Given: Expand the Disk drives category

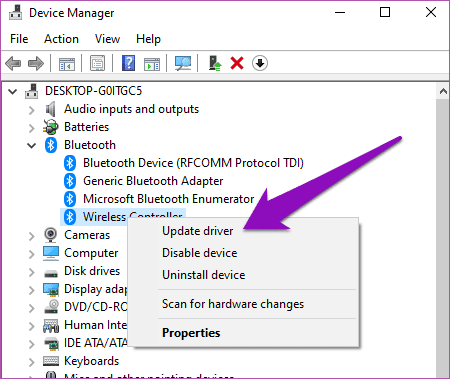Looking at the screenshot, I should point(31,272).
